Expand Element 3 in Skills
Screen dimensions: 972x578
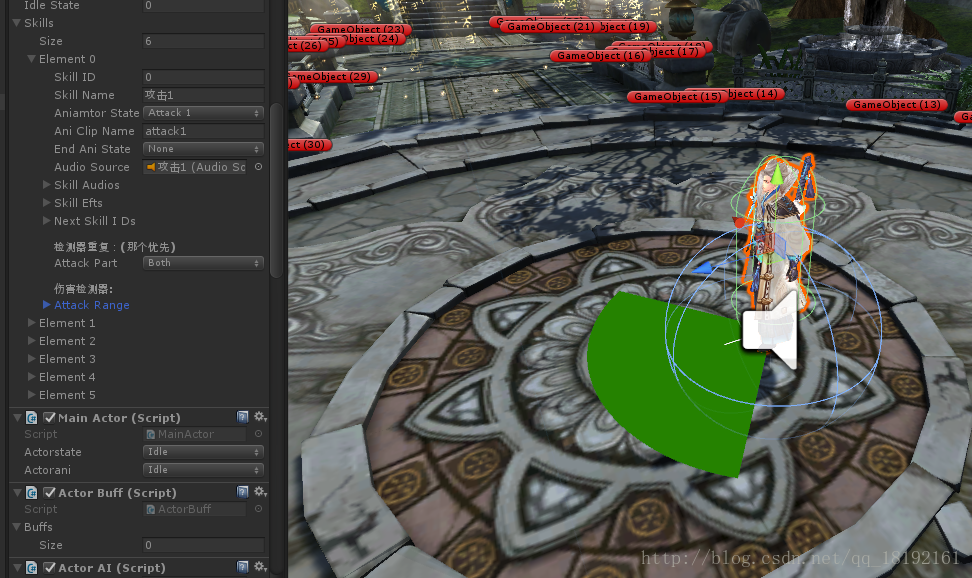click(x=32, y=358)
